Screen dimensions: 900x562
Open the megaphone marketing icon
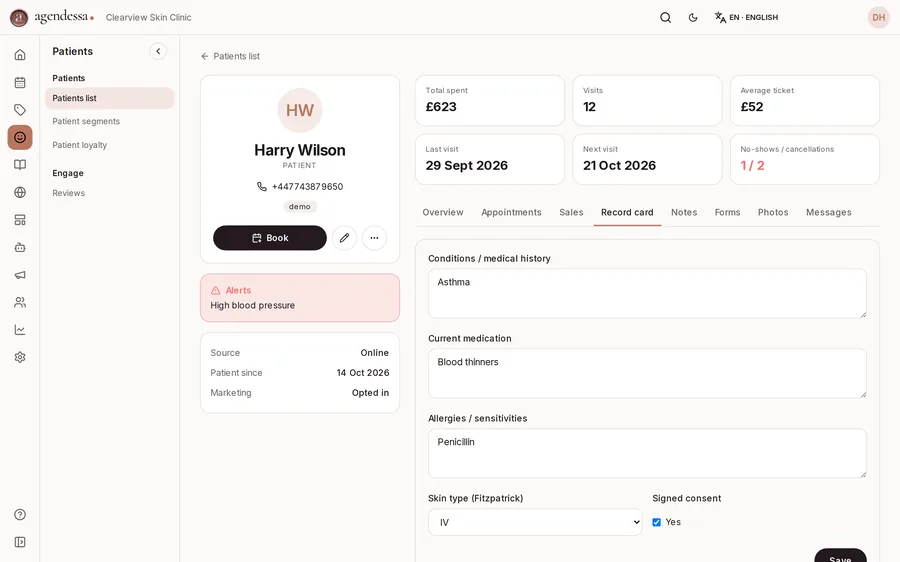[x=20, y=275]
